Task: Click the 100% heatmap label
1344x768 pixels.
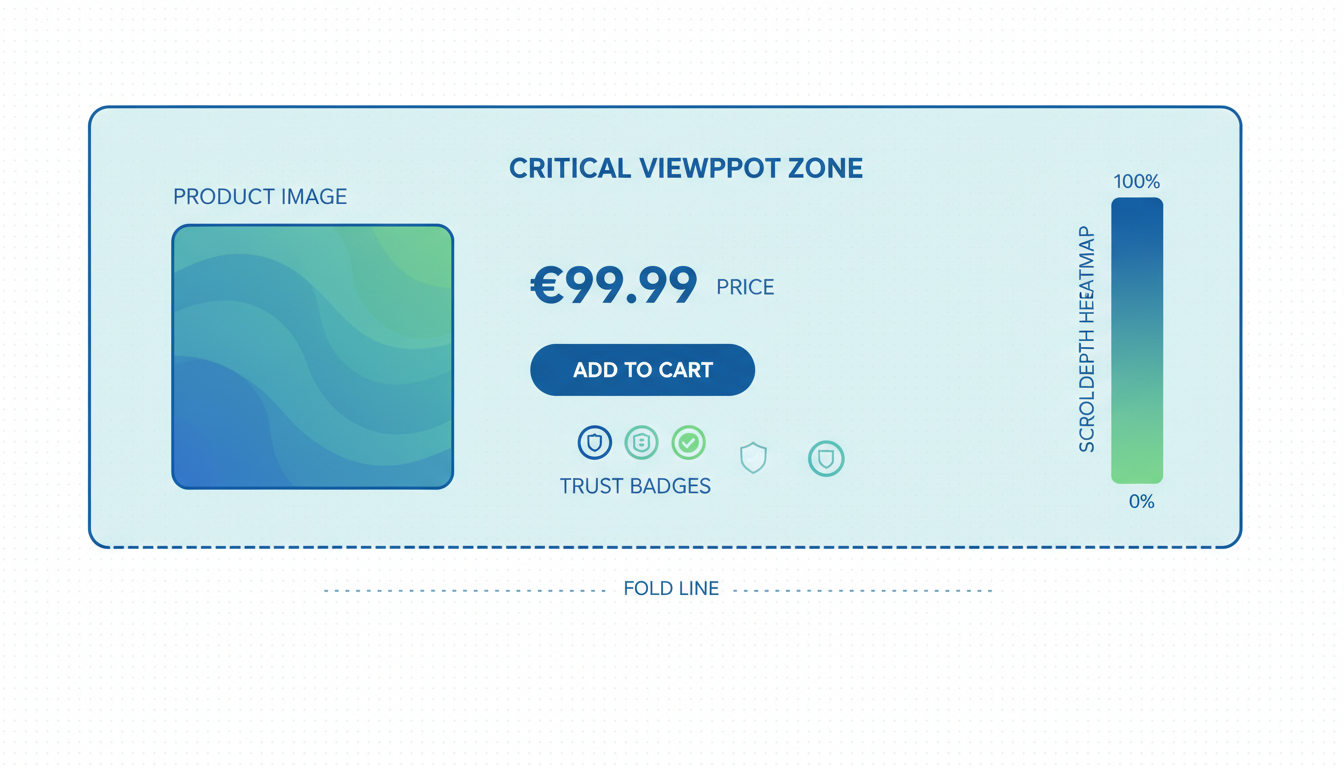Action: [1137, 182]
